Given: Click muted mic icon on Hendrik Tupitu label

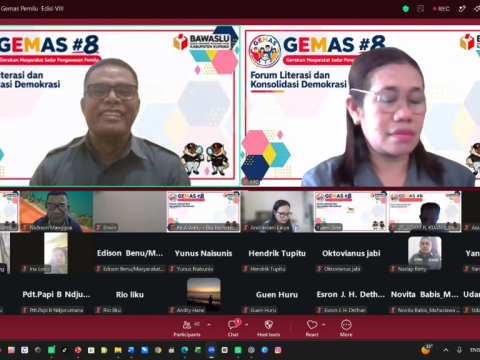Looking at the screenshot, I should (246, 269).
